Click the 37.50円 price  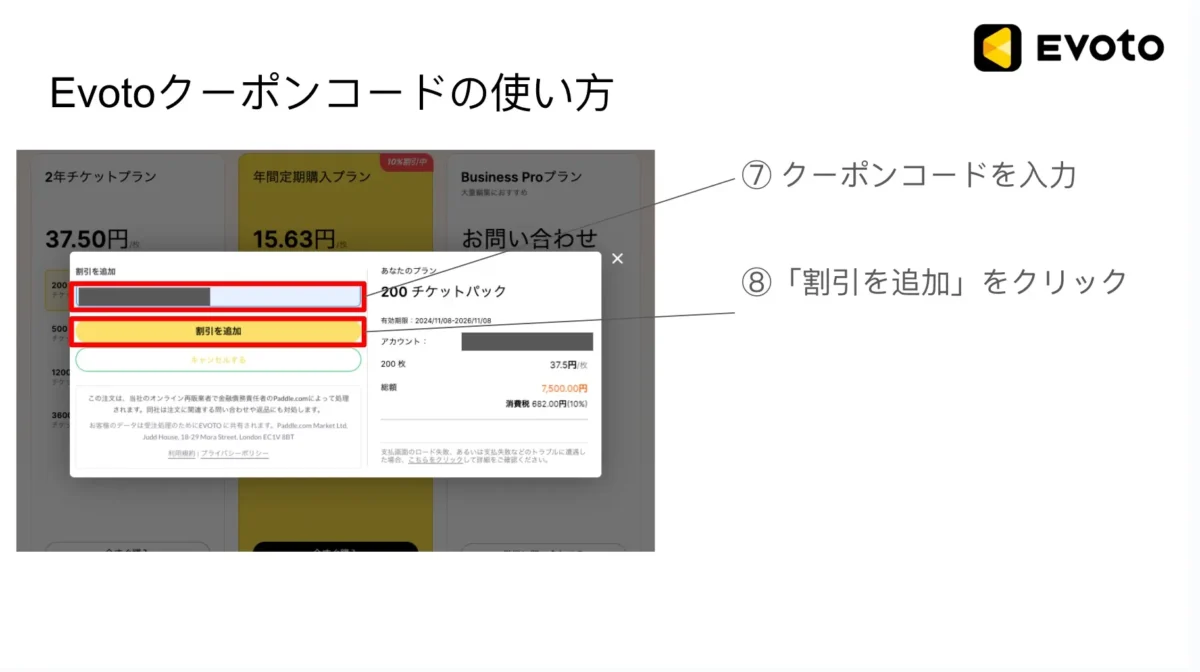(87, 240)
